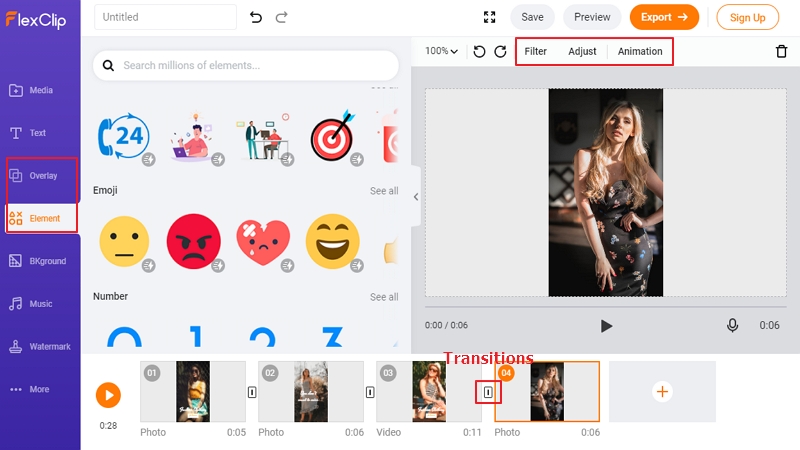
Task: See all Emoji elements
Action: (x=384, y=191)
